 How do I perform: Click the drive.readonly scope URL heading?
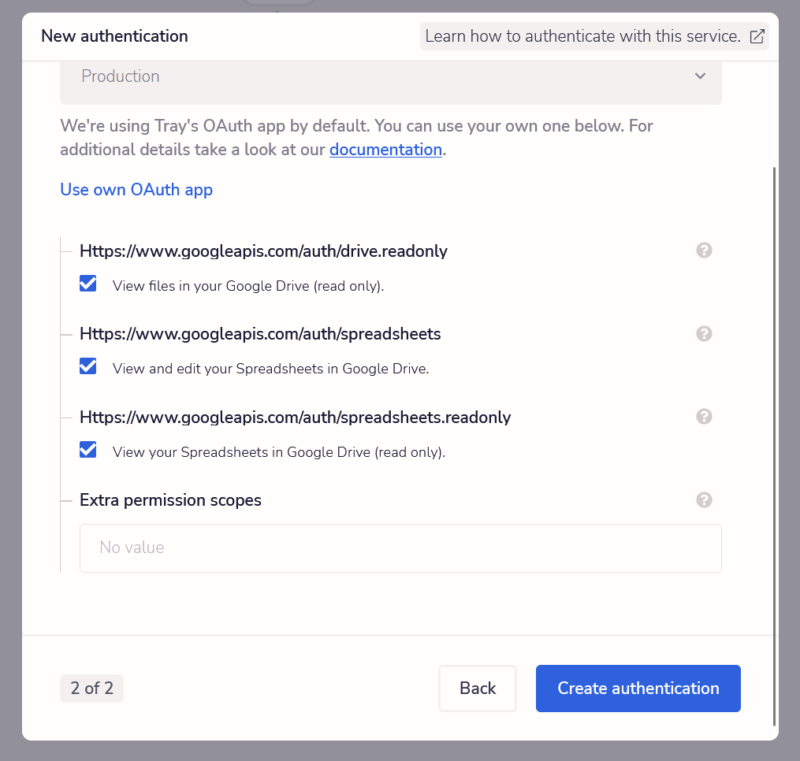pos(263,251)
